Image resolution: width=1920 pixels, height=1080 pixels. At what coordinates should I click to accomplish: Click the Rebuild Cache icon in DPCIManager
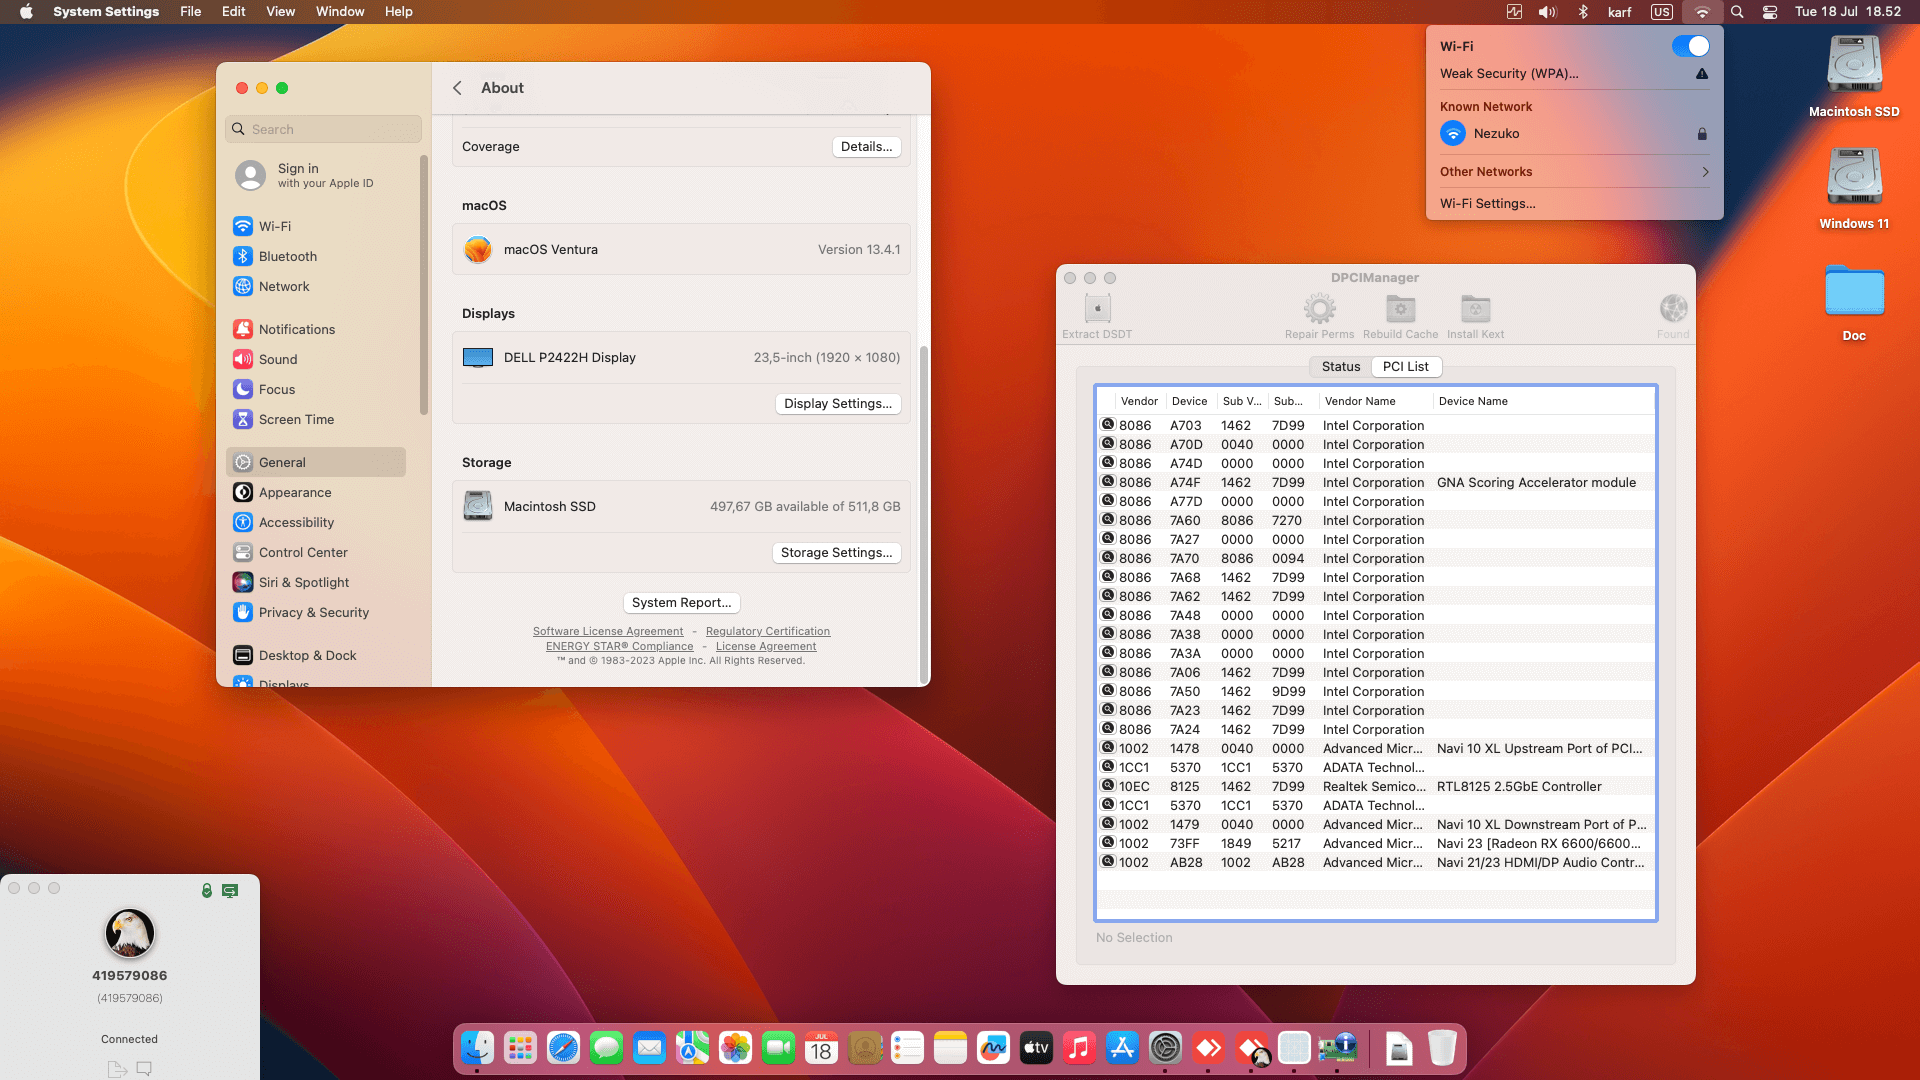coord(1400,309)
